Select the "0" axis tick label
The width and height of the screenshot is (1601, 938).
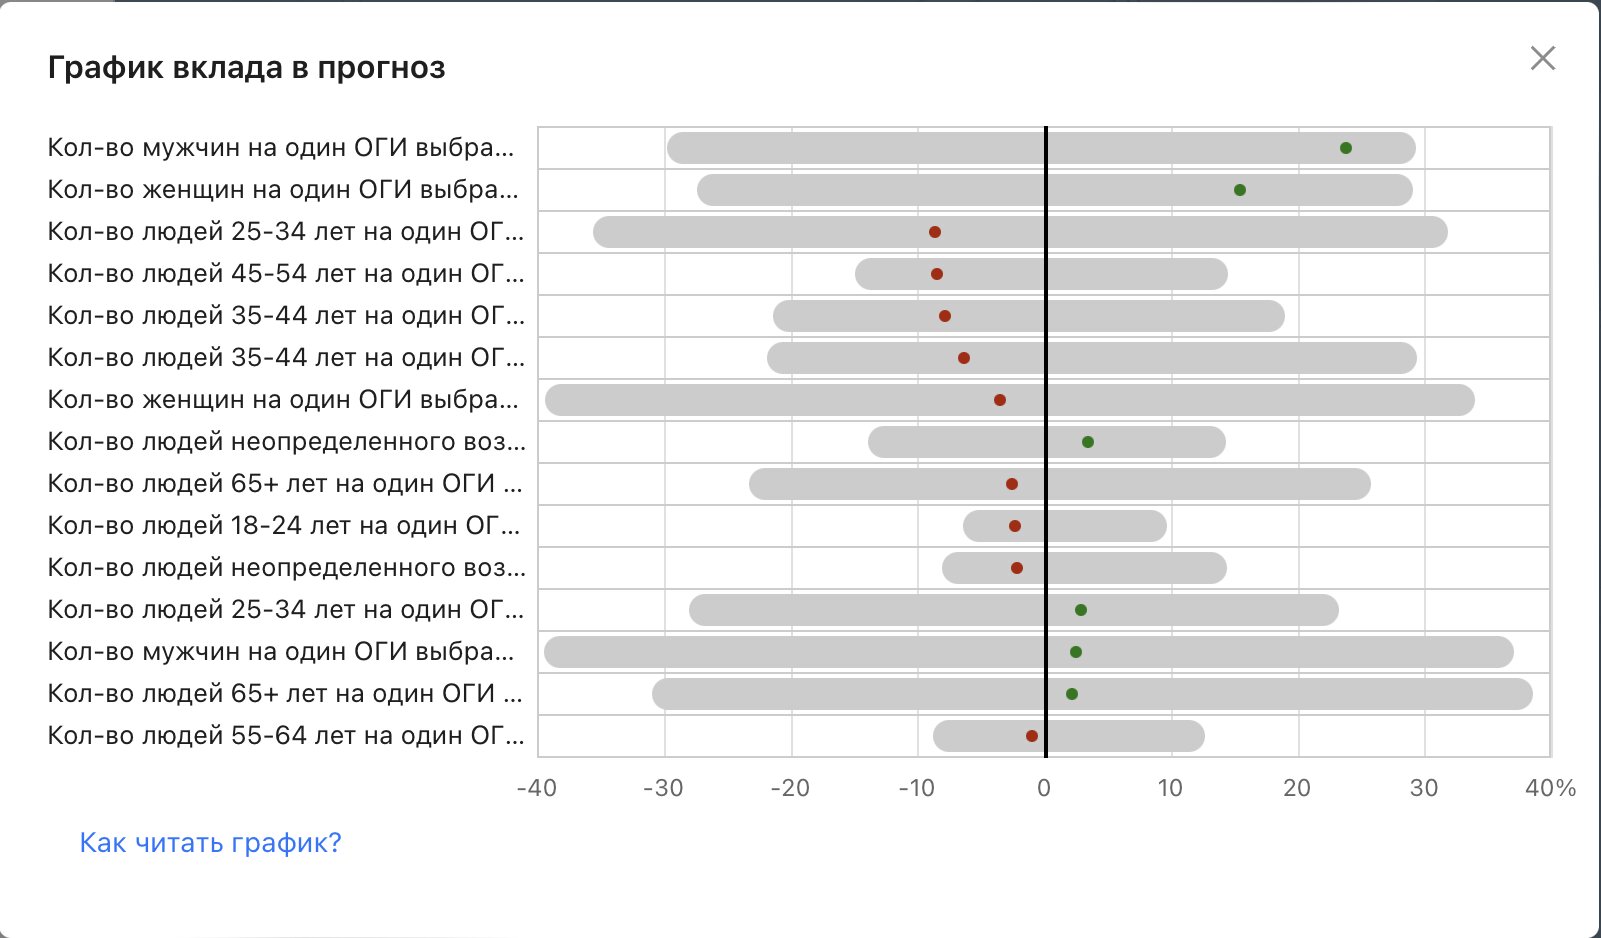pos(1044,788)
